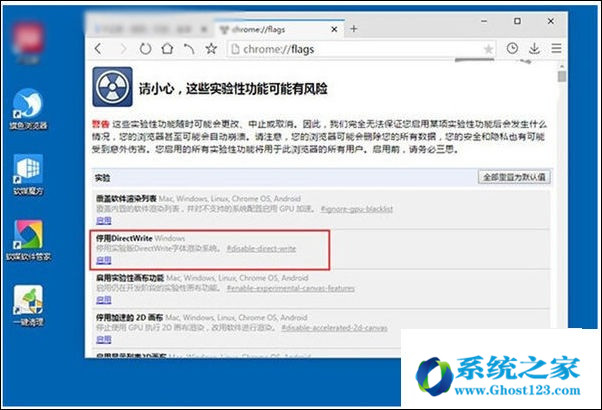The height and width of the screenshot is (410, 602).
Task: Click the reset all to default button
Action: [x=514, y=177]
